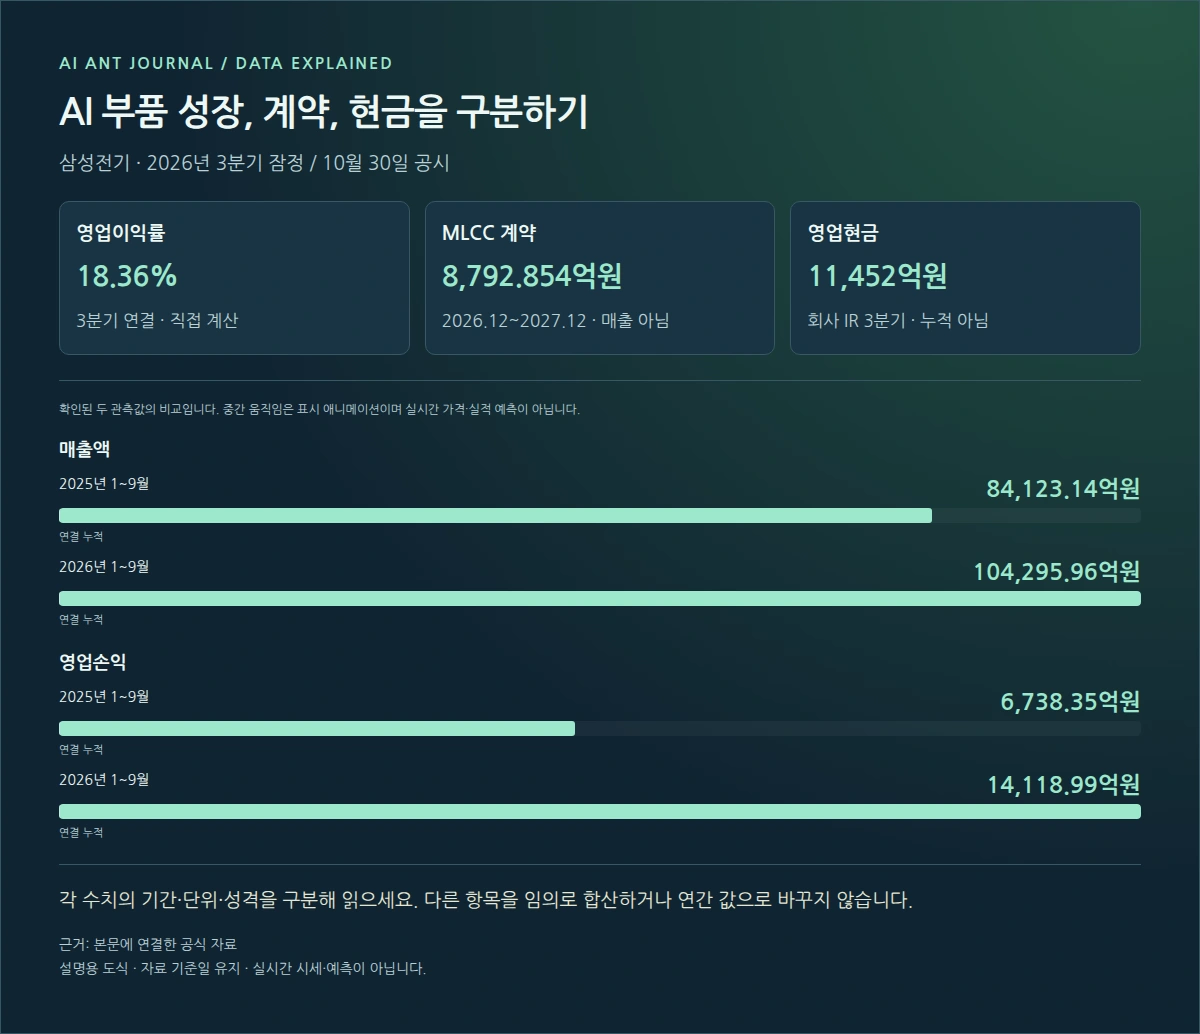Click the 영업손익 2026년 progress bar
Image resolution: width=1200 pixels, height=1034 pixels.
click(x=600, y=811)
